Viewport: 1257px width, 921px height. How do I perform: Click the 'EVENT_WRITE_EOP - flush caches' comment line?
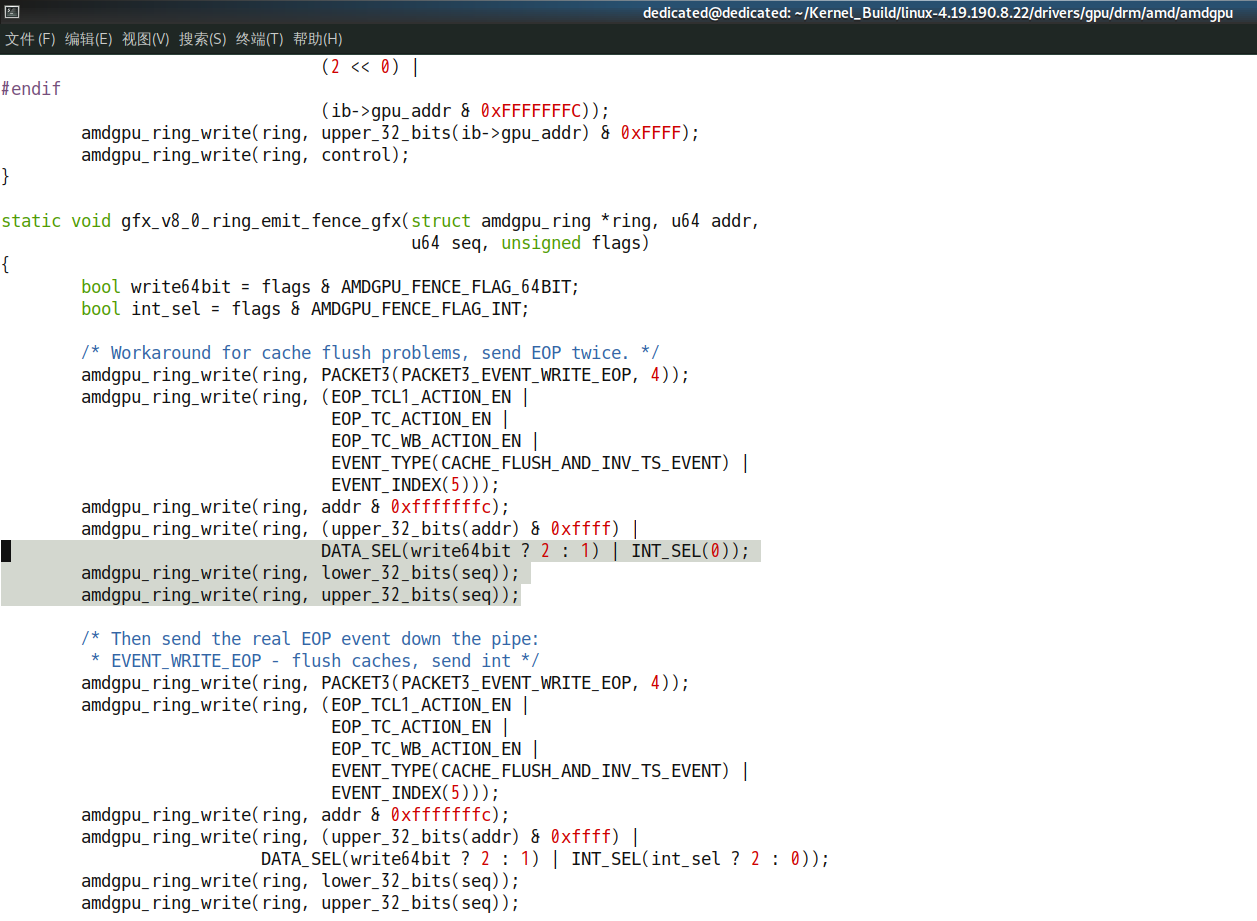[315, 661]
